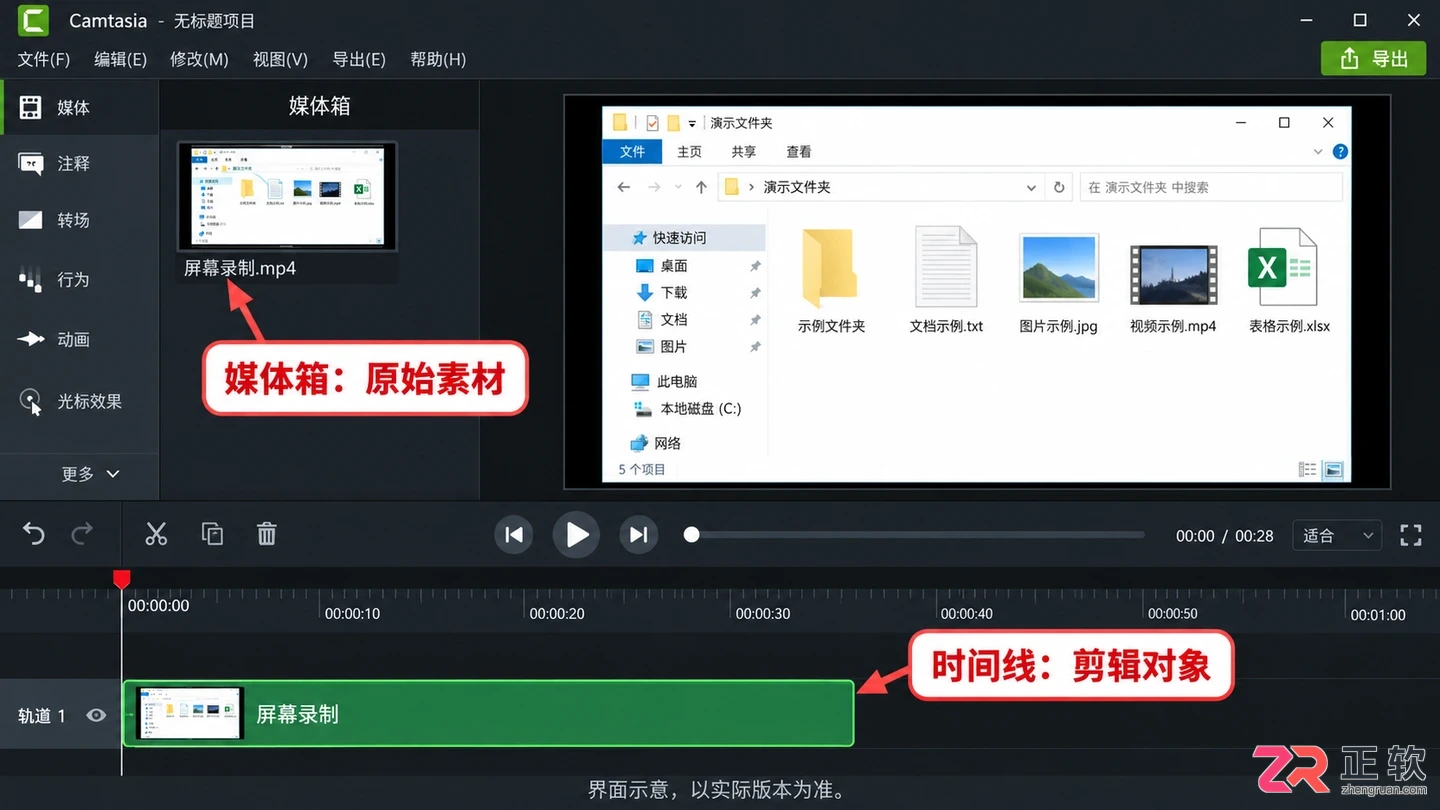Enter full screen preview mode

(x=1410, y=535)
